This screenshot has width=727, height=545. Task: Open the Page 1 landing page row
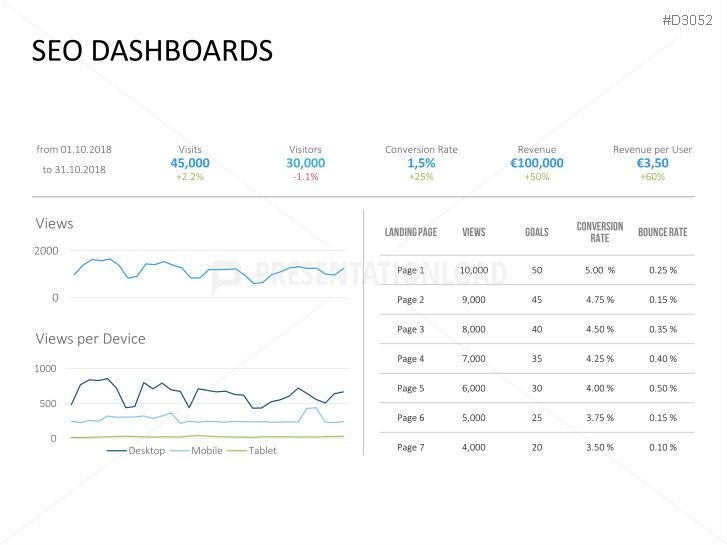coord(411,270)
